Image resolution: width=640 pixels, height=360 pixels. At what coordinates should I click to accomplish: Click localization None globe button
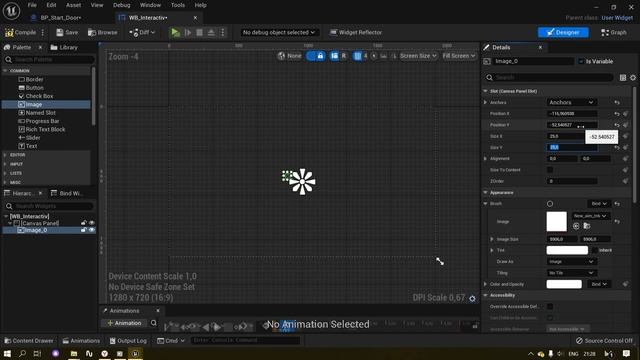click(x=289, y=56)
